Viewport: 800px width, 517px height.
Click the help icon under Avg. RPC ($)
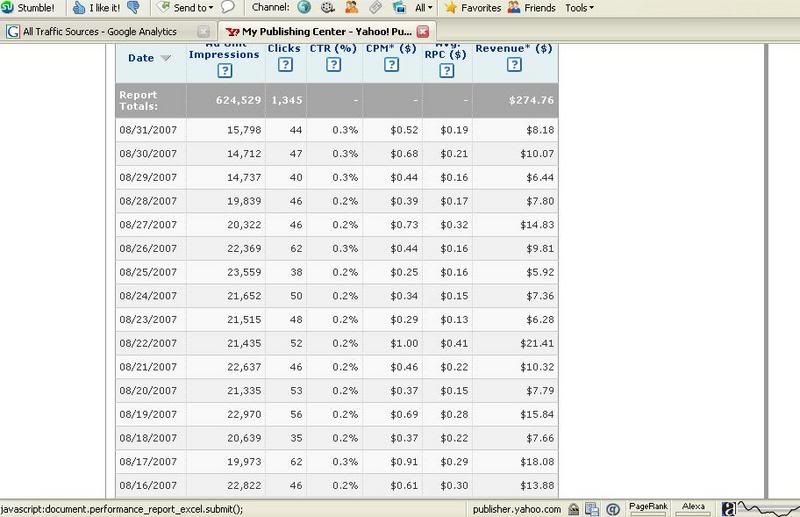[445, 70]
